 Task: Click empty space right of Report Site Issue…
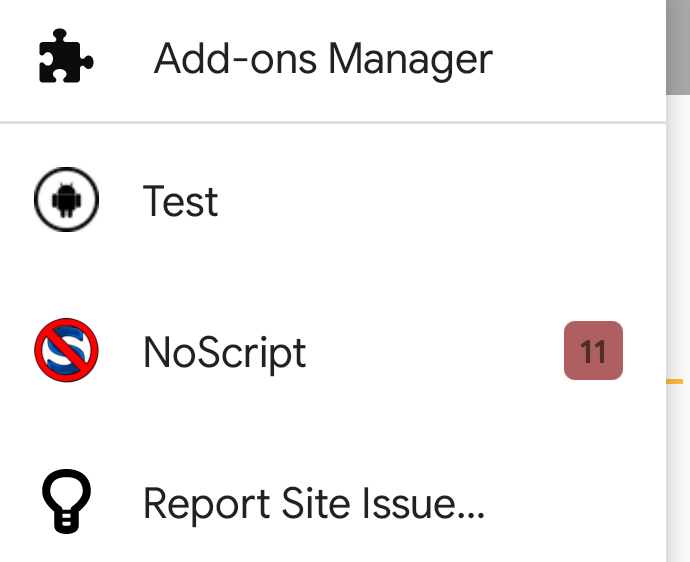(x=572, y=504)
